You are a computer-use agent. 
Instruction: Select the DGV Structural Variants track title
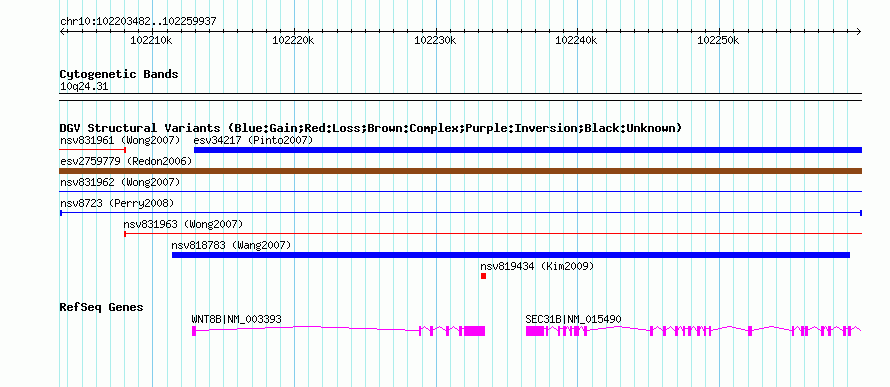click(x=371, y=128)
